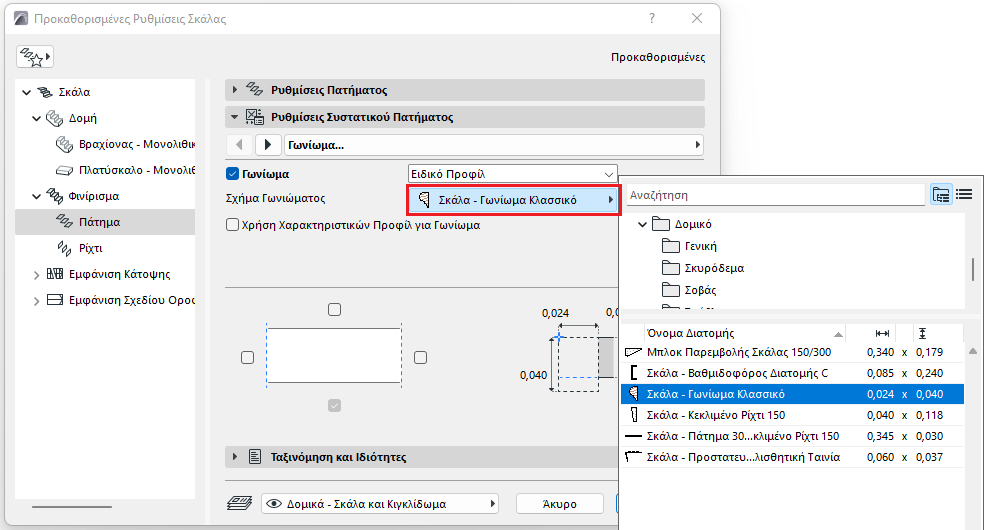The height and width of the screenshot is (530, 988).
Task: Click the Άκυρο cancel button
Action: [560, 504]
